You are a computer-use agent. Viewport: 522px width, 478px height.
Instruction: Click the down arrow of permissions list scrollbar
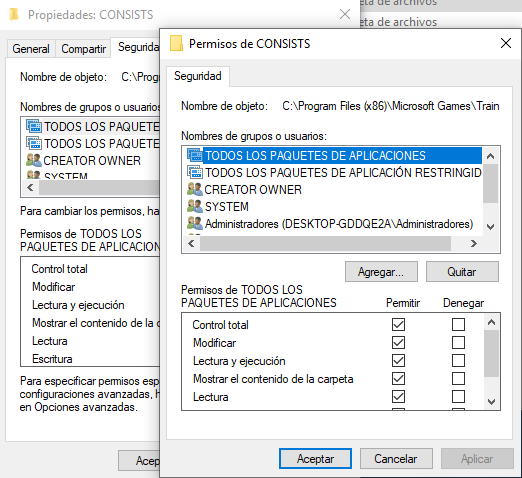point(491,401)
